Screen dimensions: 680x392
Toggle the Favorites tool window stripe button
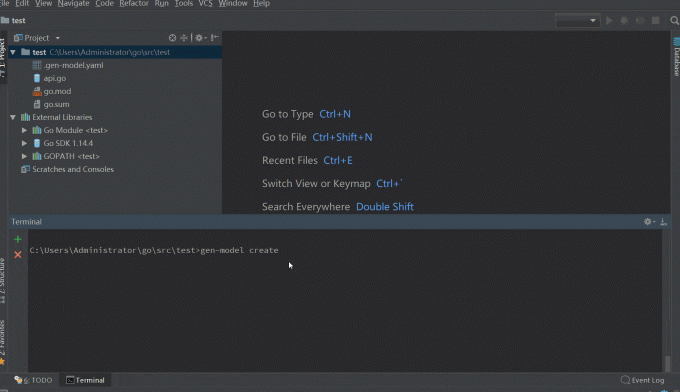3,343
